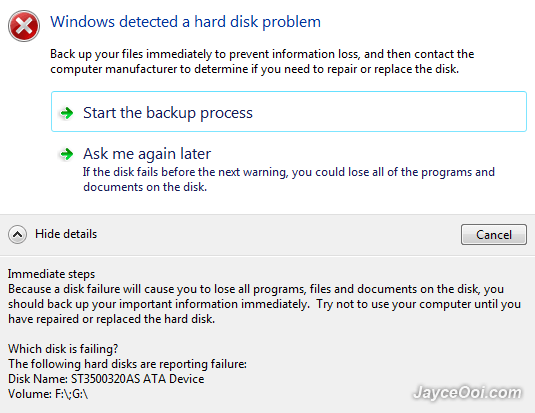The width and height of the screenshot is (535, 413).
Task: Click the Because a disk failure explanation paragraph
Action: (264, 304)
